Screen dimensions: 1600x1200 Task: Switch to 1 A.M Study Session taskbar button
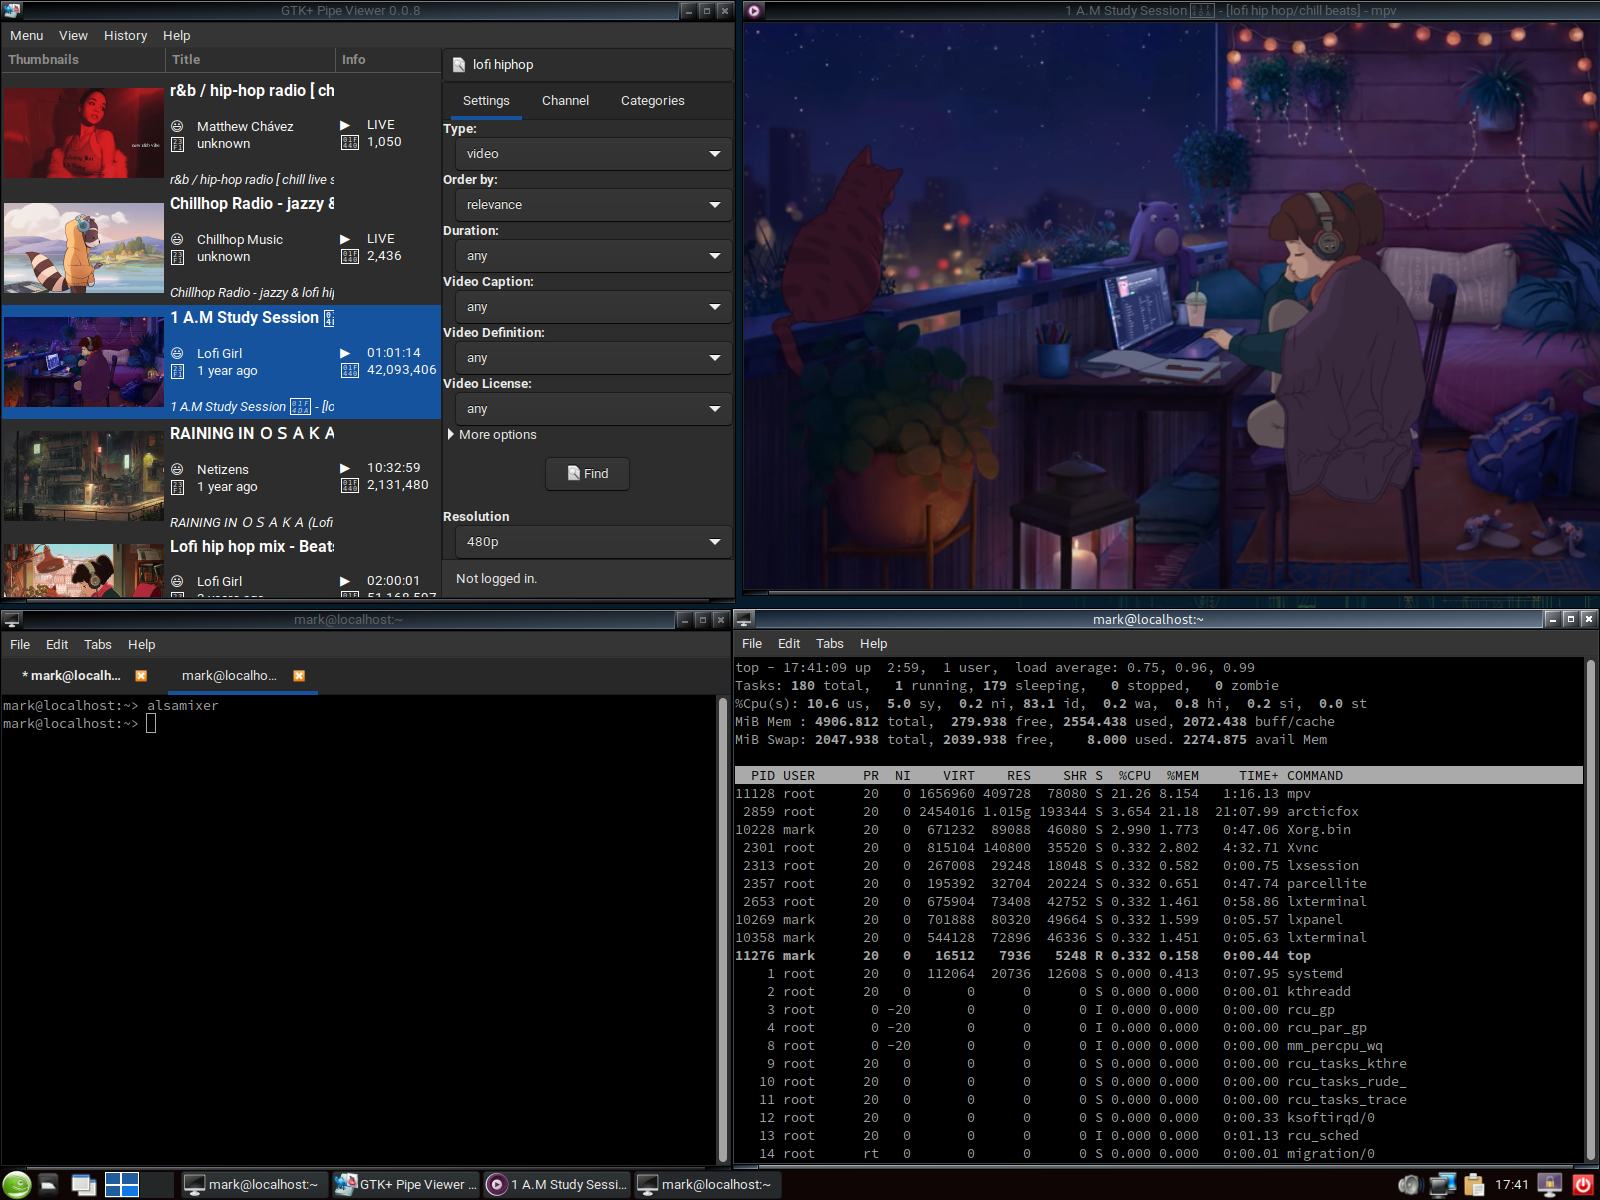point(558,1185)
